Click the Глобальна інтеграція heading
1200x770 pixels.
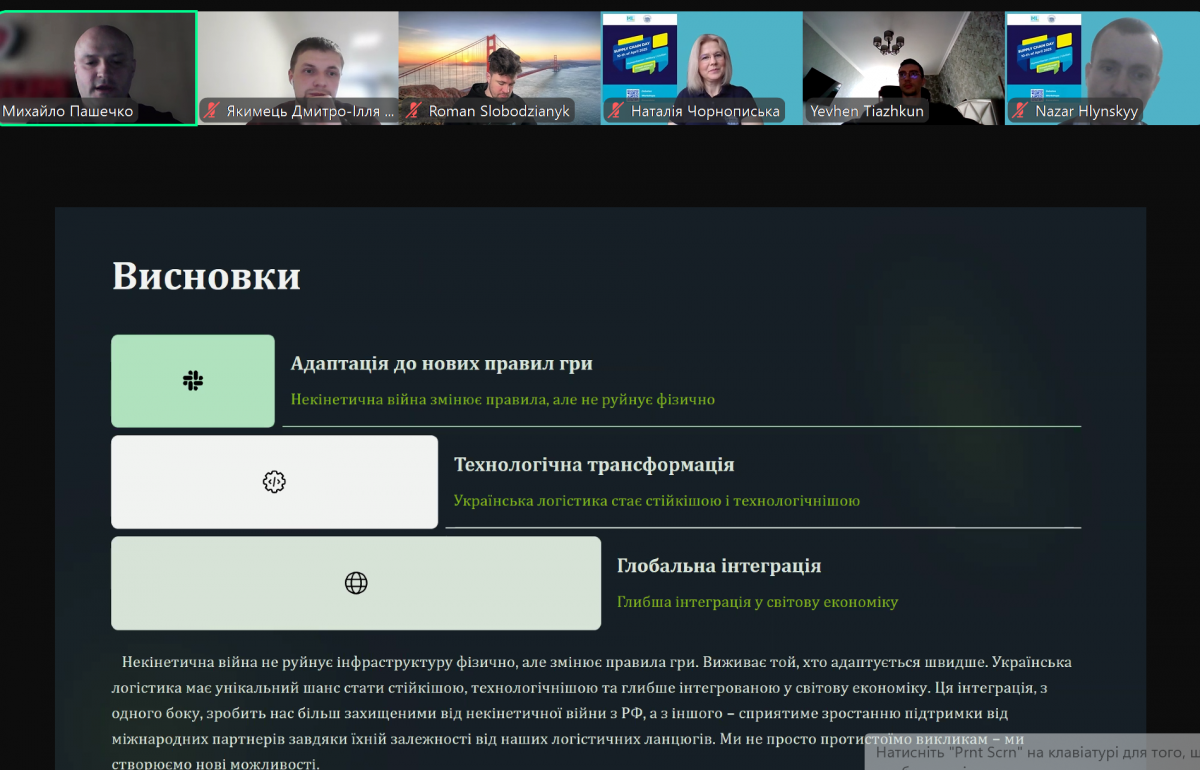(x=720, y=564)
